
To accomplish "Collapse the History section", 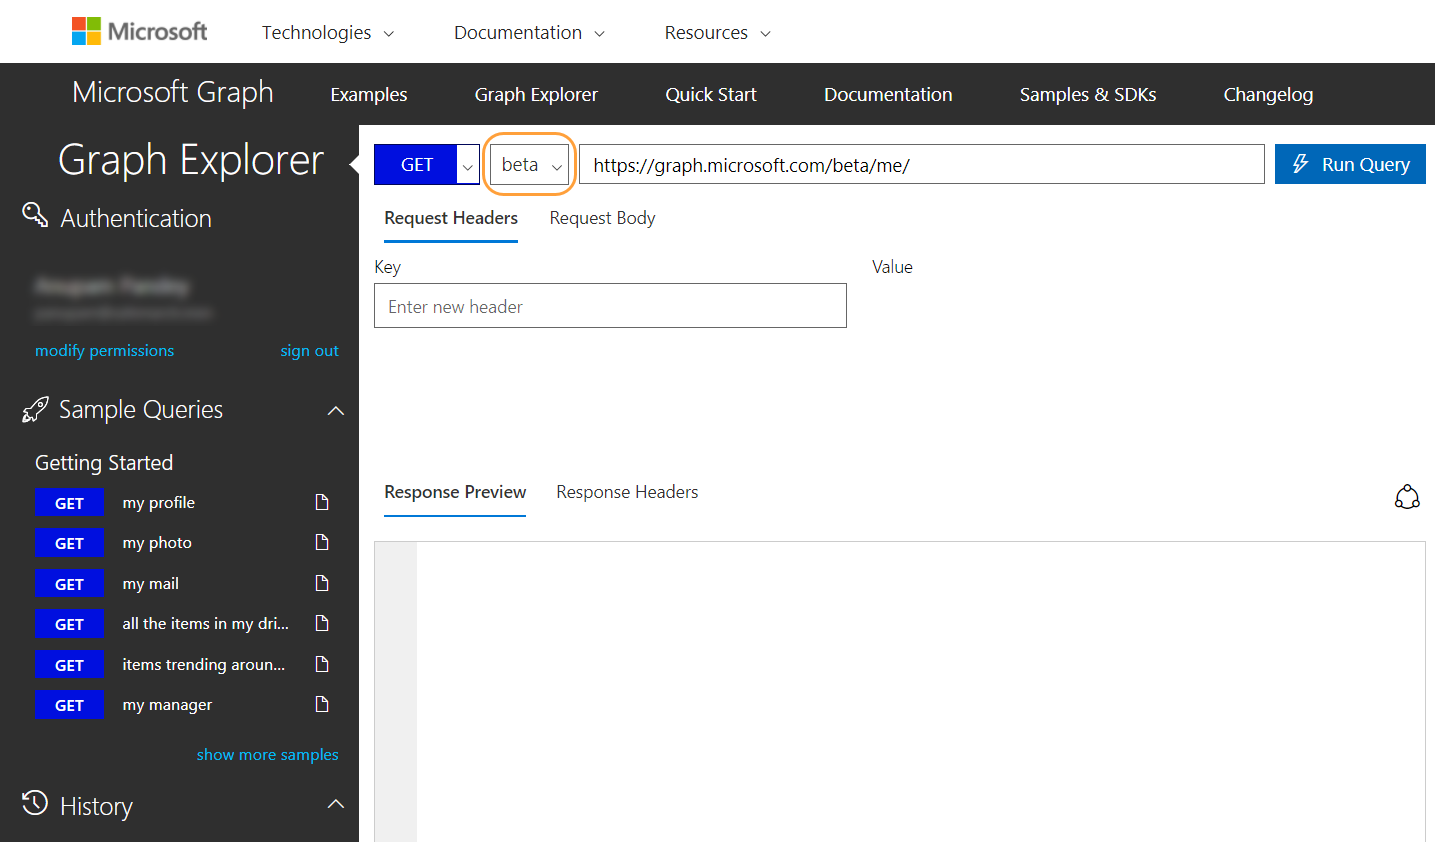I will pos(336,804).
